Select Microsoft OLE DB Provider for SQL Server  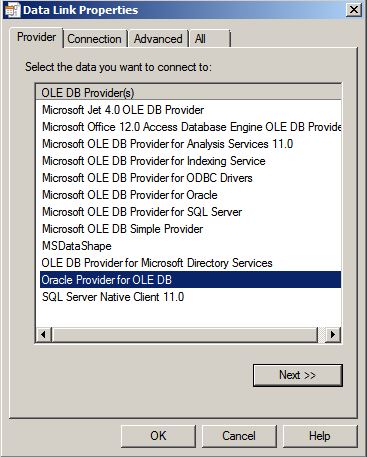[x=190, y=212]
